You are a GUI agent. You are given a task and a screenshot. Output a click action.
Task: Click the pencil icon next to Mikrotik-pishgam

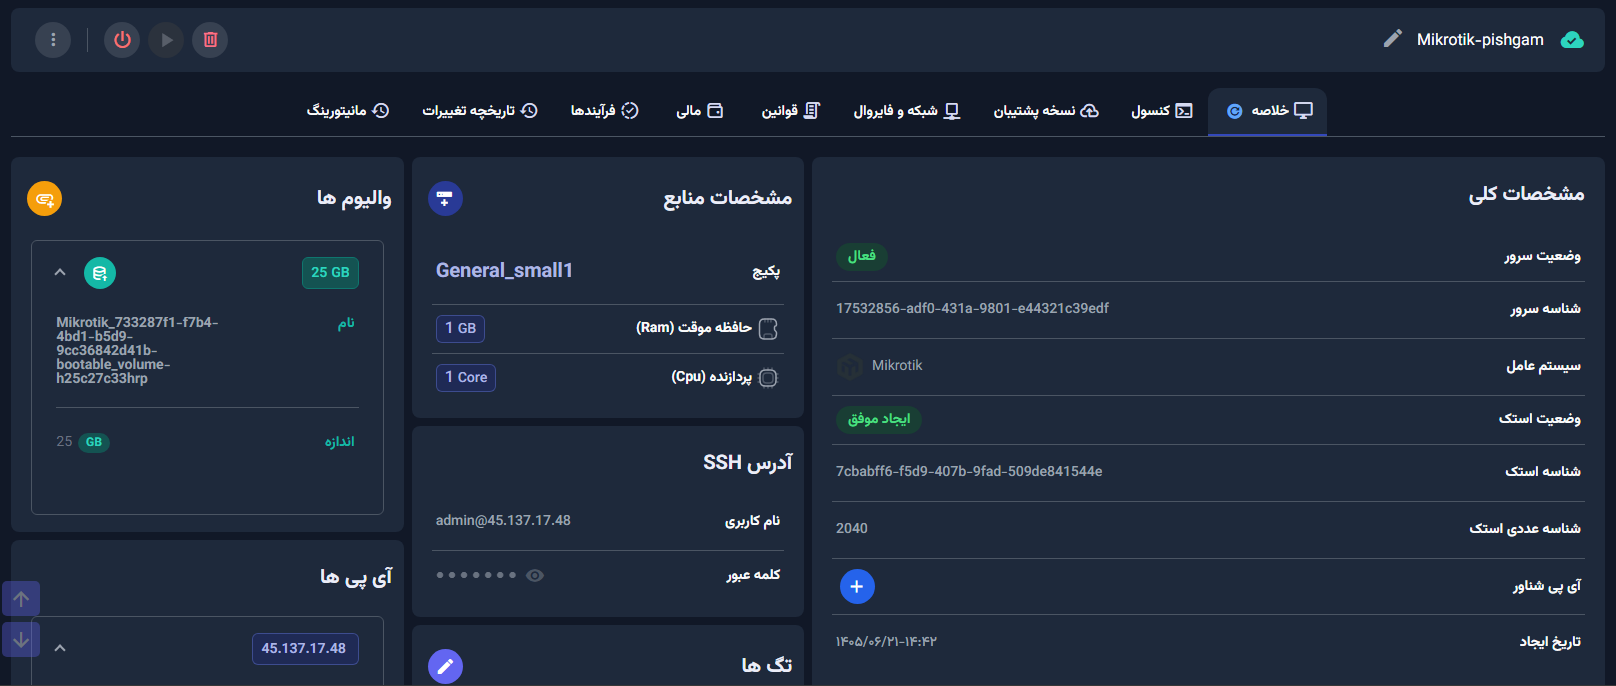(1392, 39)
